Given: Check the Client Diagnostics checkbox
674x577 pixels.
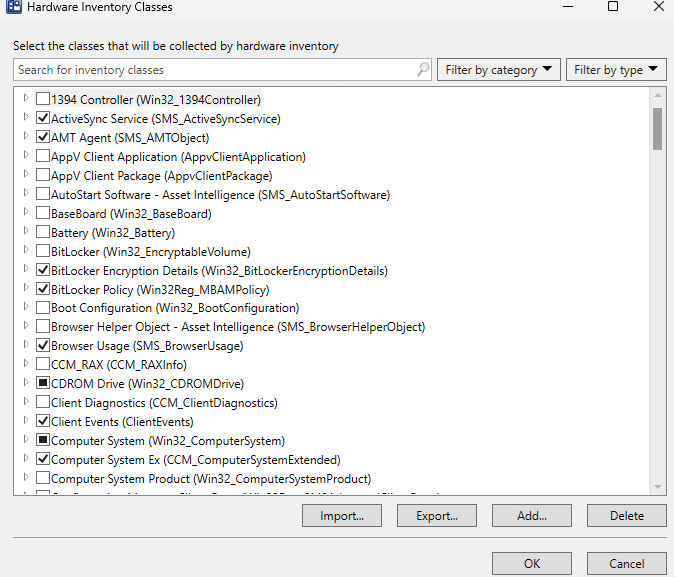Looking at the screenshot, I should pos(43,402).
